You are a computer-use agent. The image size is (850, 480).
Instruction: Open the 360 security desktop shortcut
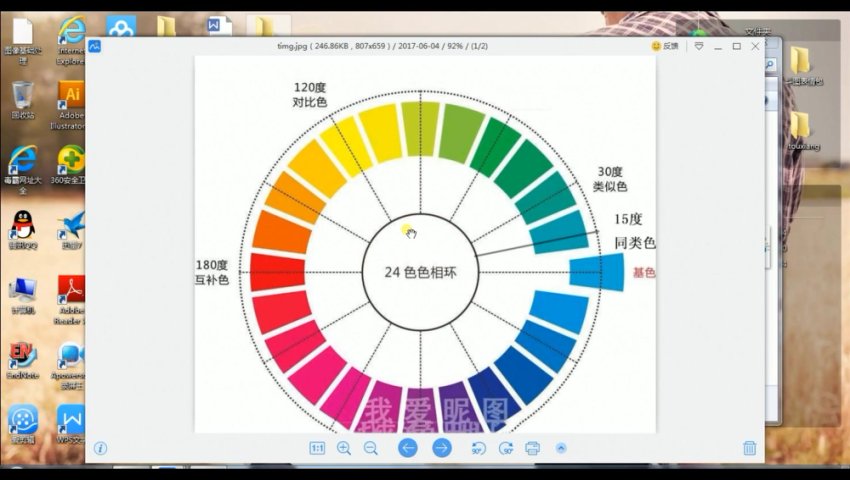pos(71,160)
